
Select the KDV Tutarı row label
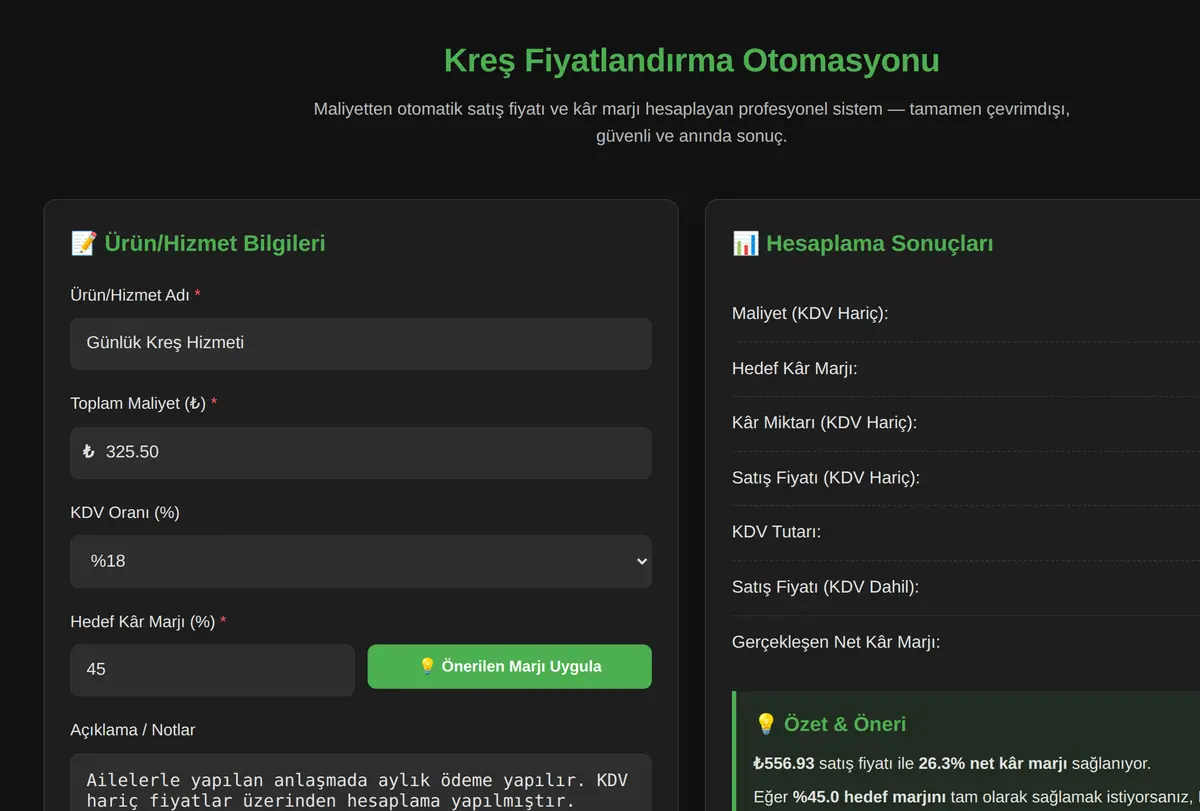point(776,532)
